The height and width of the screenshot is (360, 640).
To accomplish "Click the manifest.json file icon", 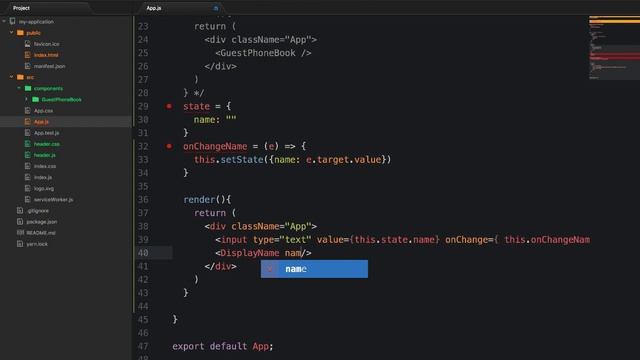I will click(x=27, y=66).
